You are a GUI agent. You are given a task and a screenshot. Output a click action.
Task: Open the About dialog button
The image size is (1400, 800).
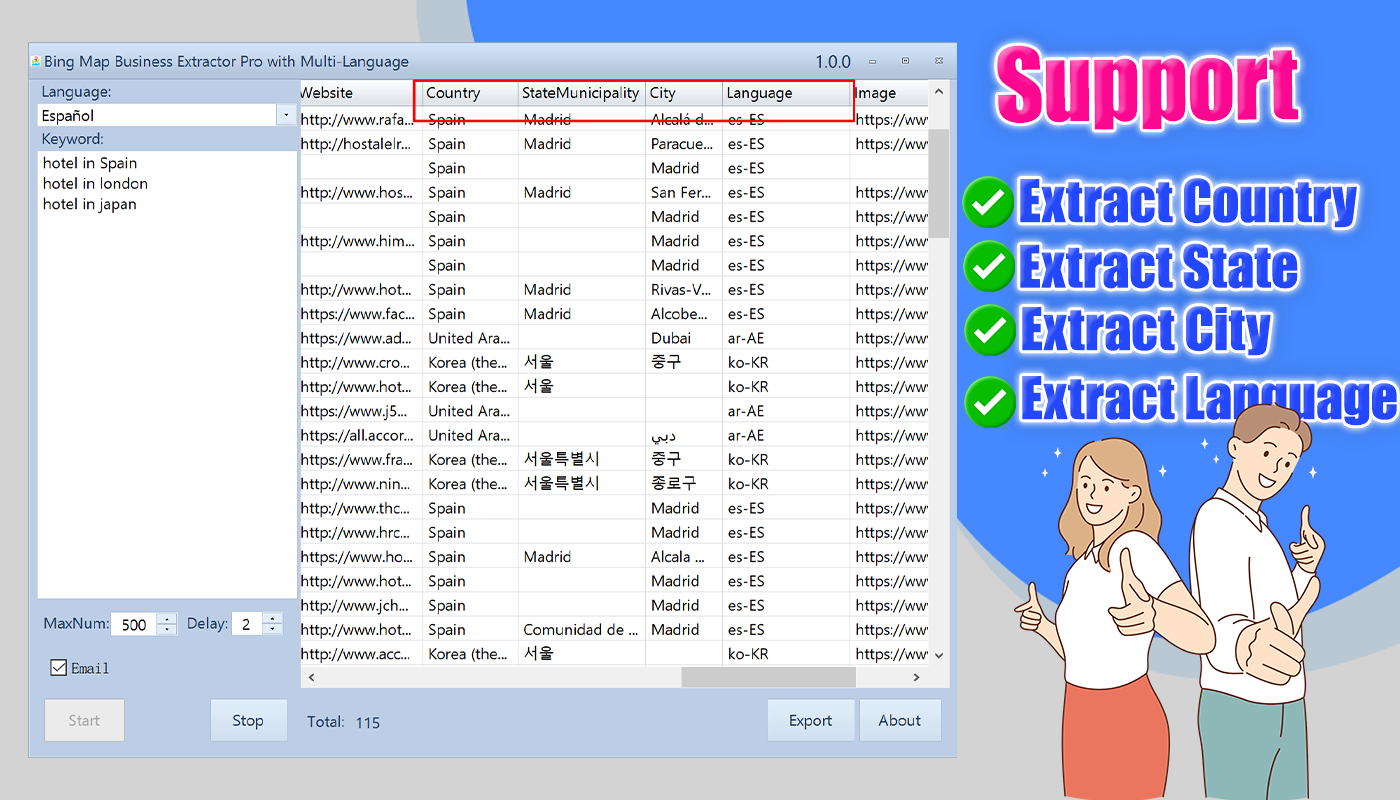pos(900,720)
